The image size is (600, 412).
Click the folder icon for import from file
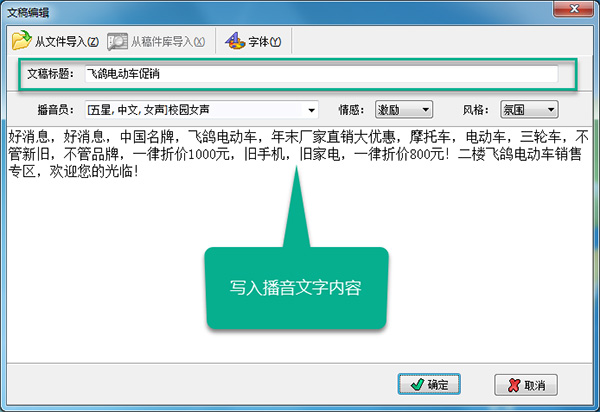21,41
